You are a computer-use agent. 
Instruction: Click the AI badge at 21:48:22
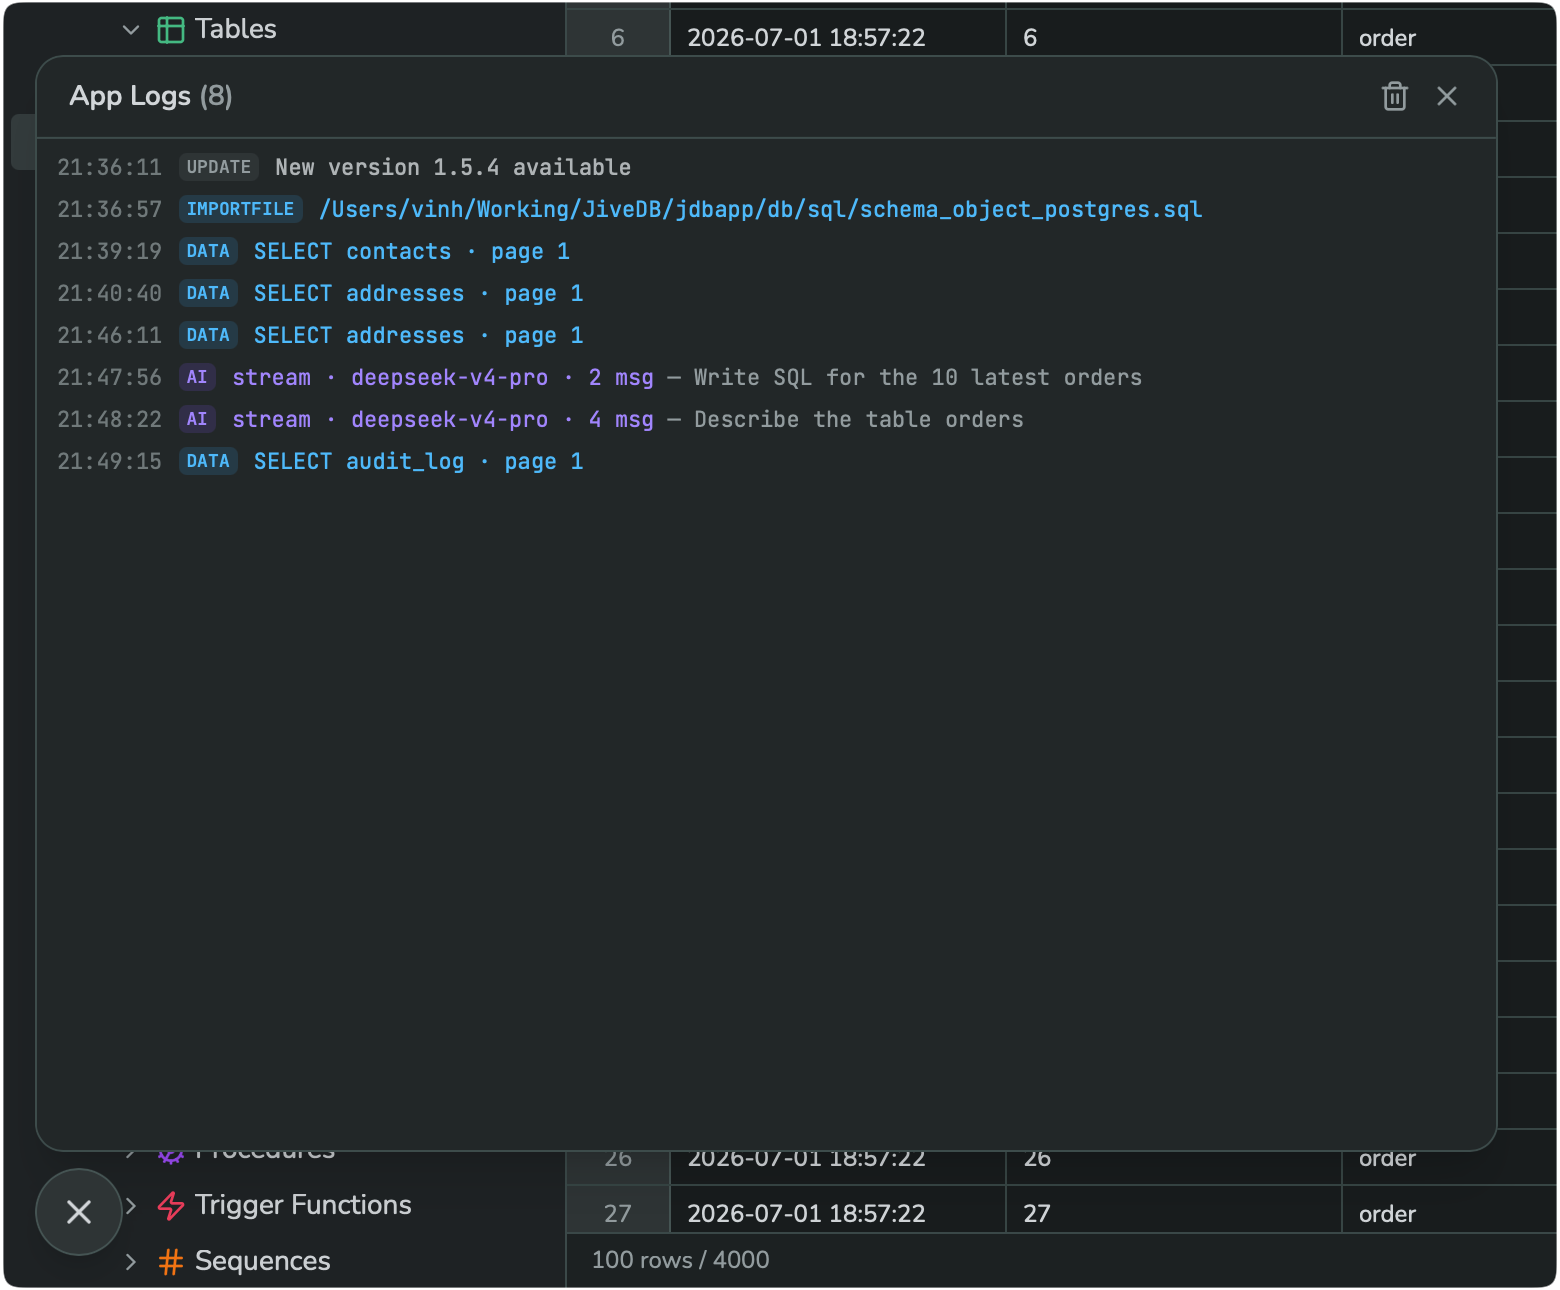(x=197, y=419)
